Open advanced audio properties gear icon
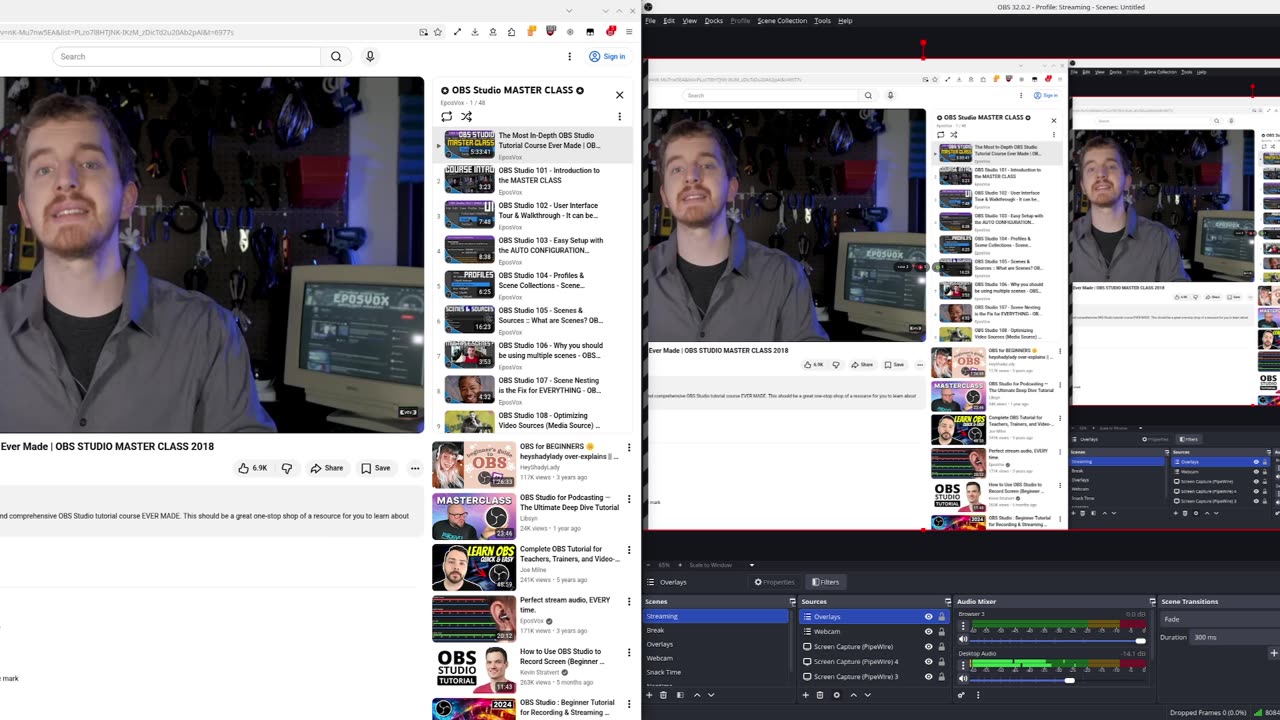 961,695
